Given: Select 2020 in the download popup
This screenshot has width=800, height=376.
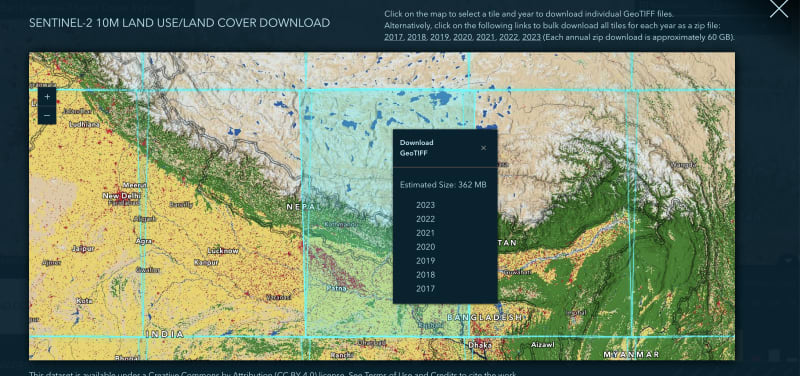Looking at the screenshot, I should pos(426,247).
